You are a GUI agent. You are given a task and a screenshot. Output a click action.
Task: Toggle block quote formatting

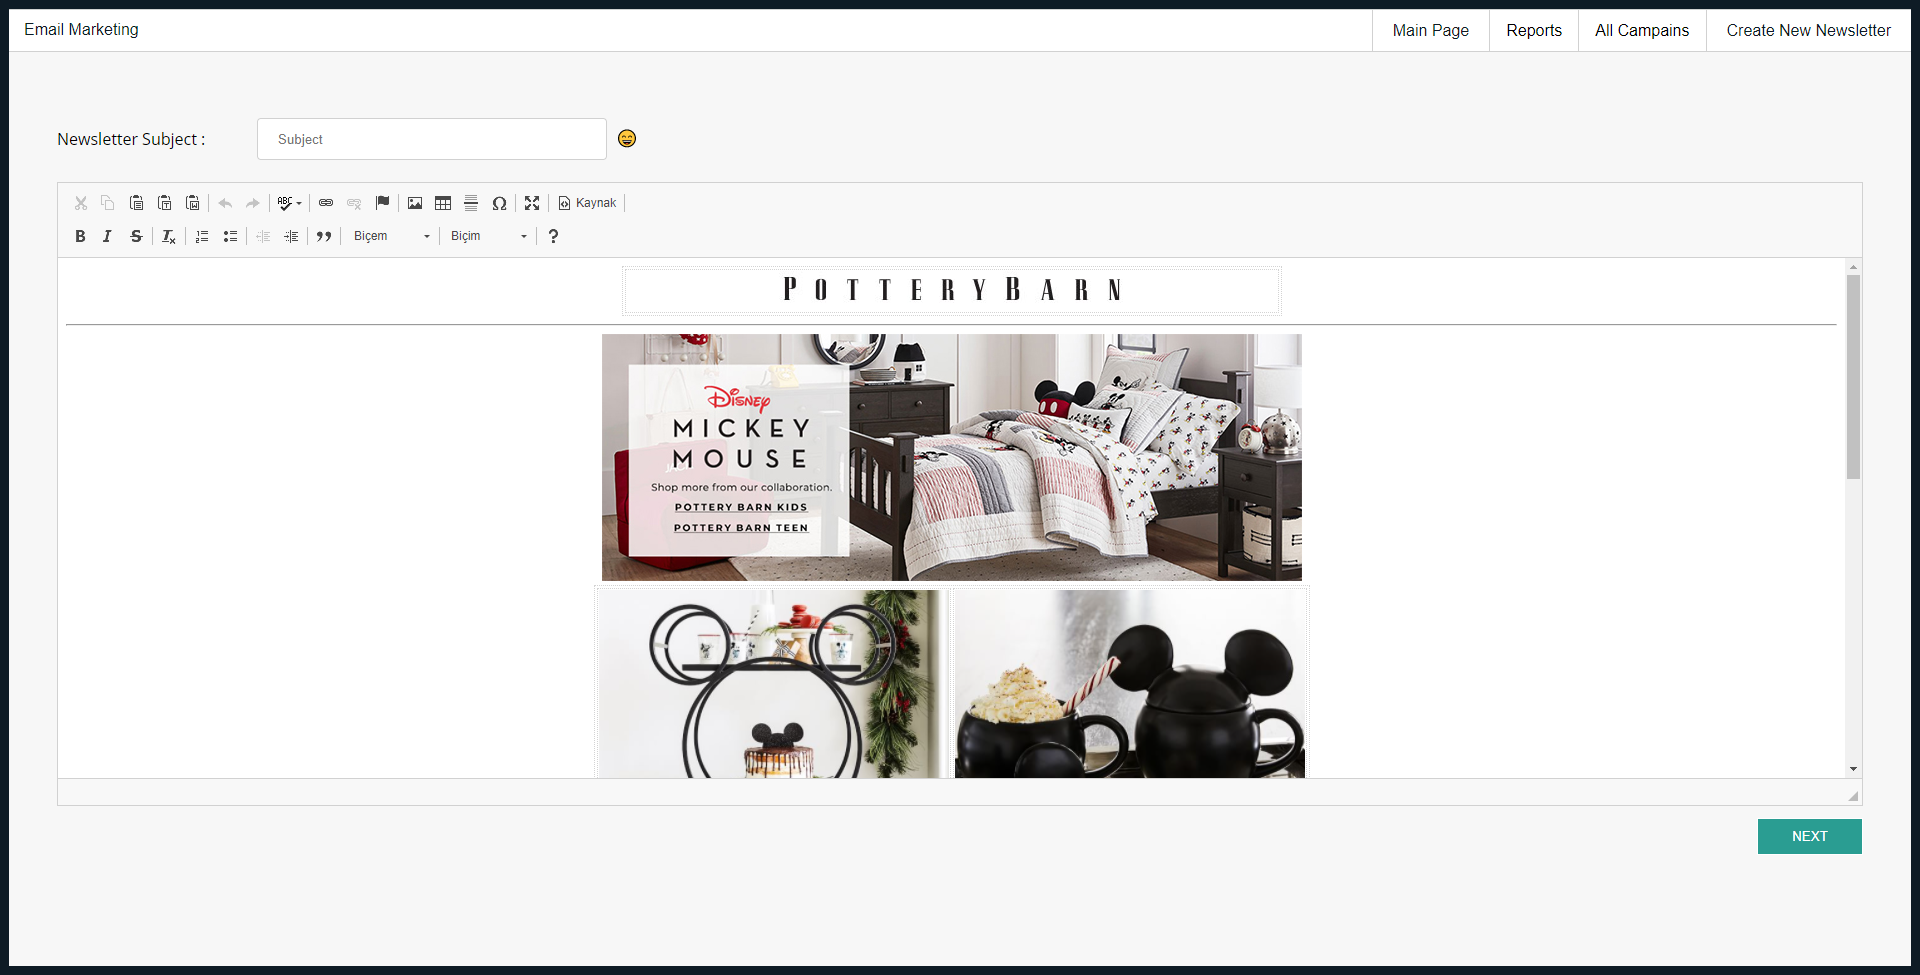click(324, 236)
